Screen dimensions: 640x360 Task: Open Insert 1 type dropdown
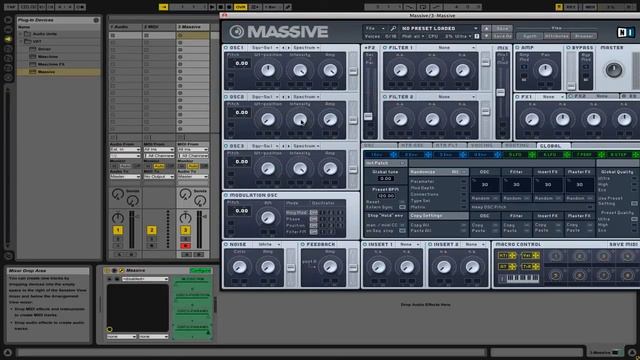409,244
